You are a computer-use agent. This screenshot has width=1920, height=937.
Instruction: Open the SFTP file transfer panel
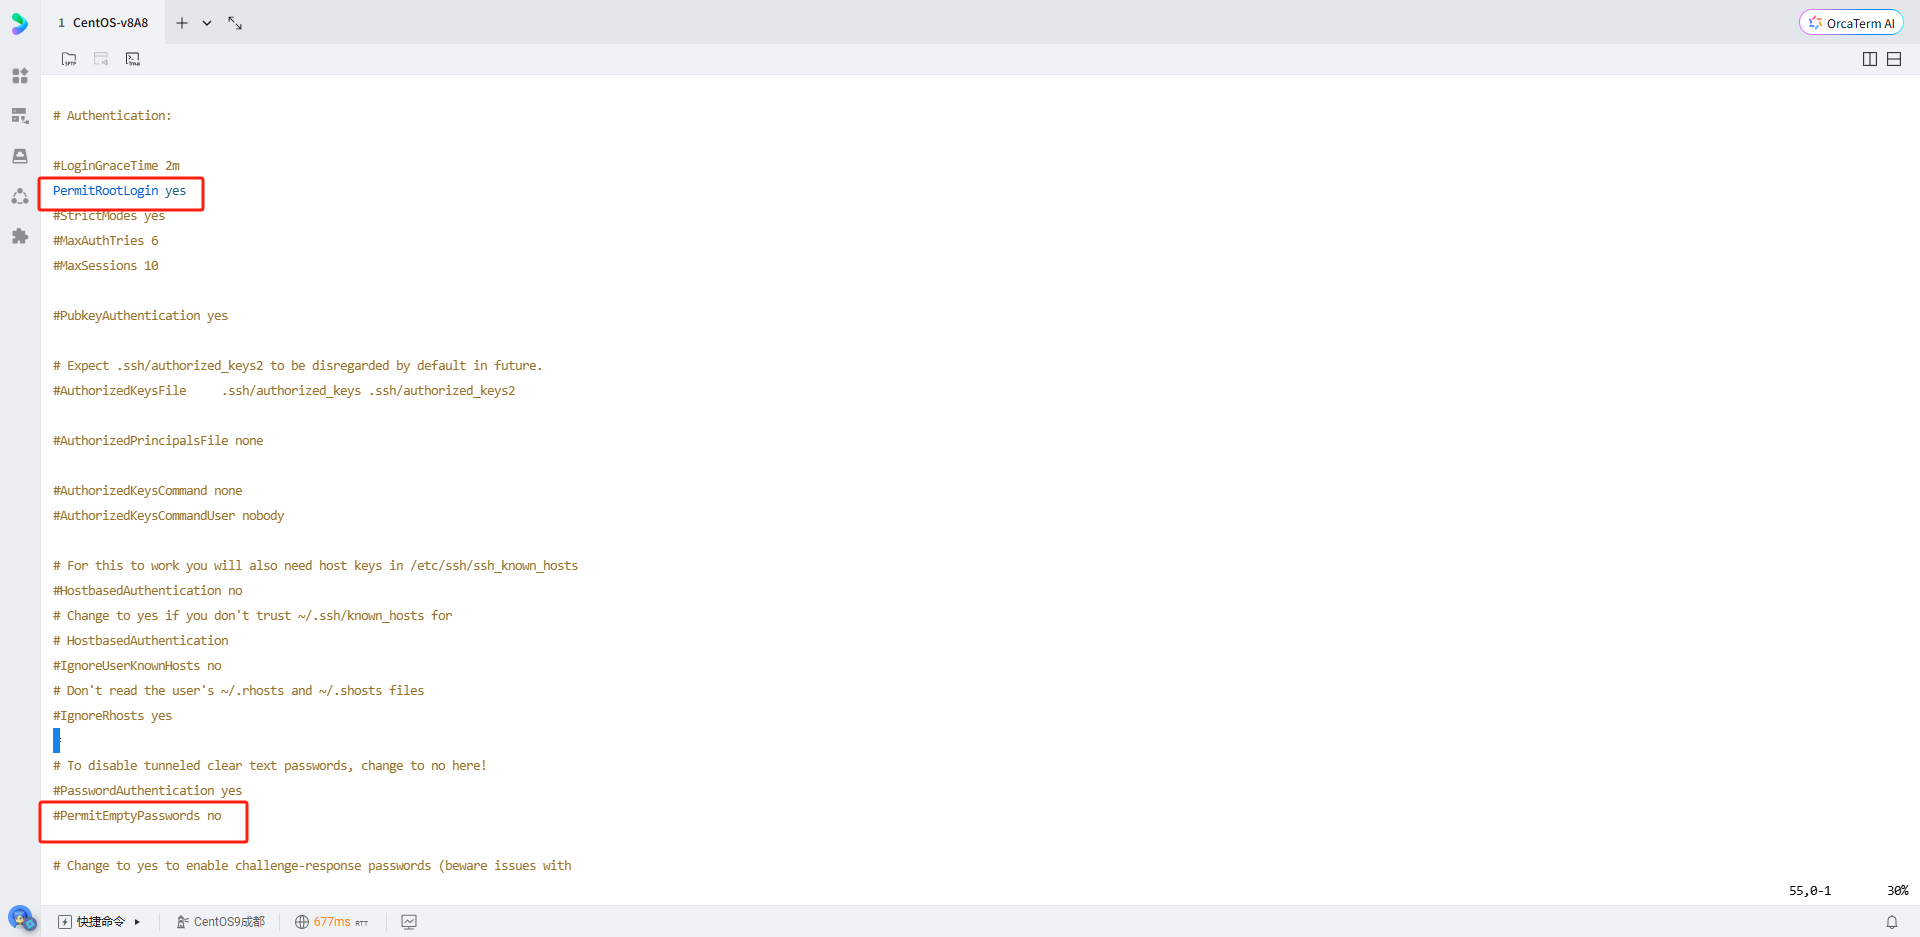click(68, 58)
